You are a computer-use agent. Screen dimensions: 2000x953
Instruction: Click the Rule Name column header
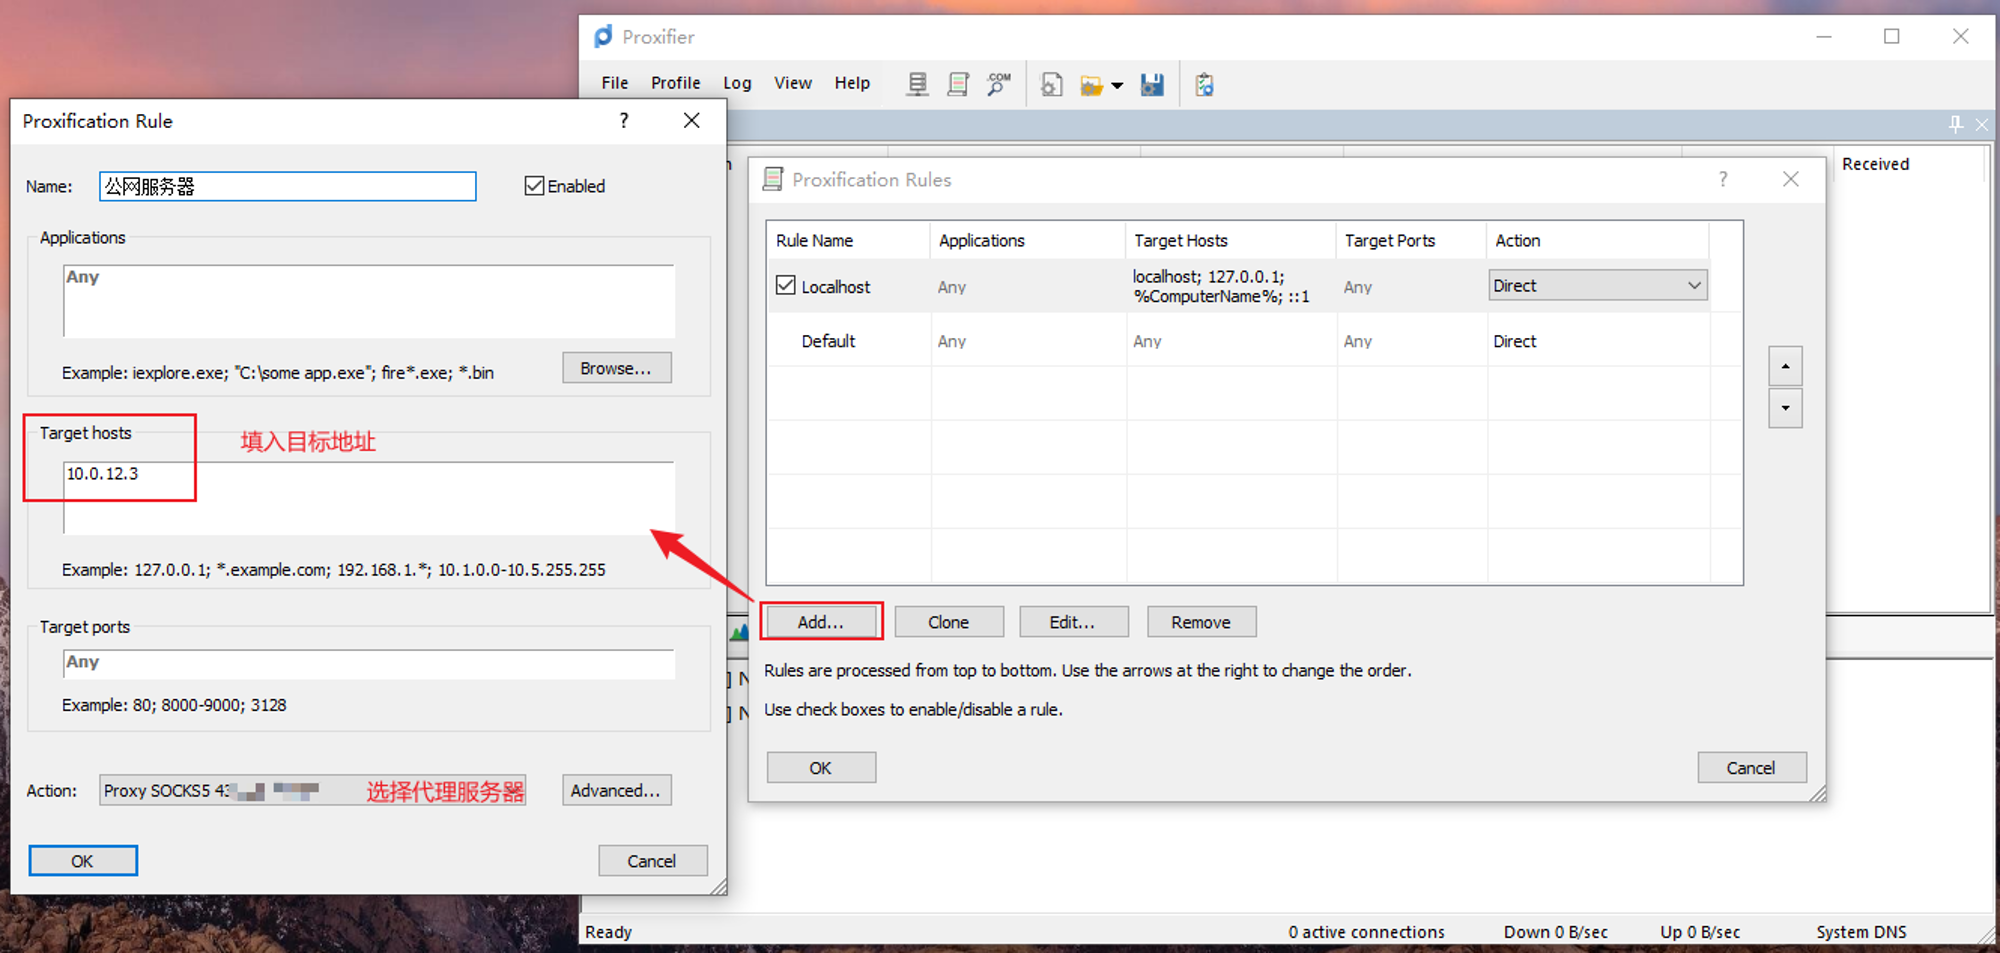point(849,240)
